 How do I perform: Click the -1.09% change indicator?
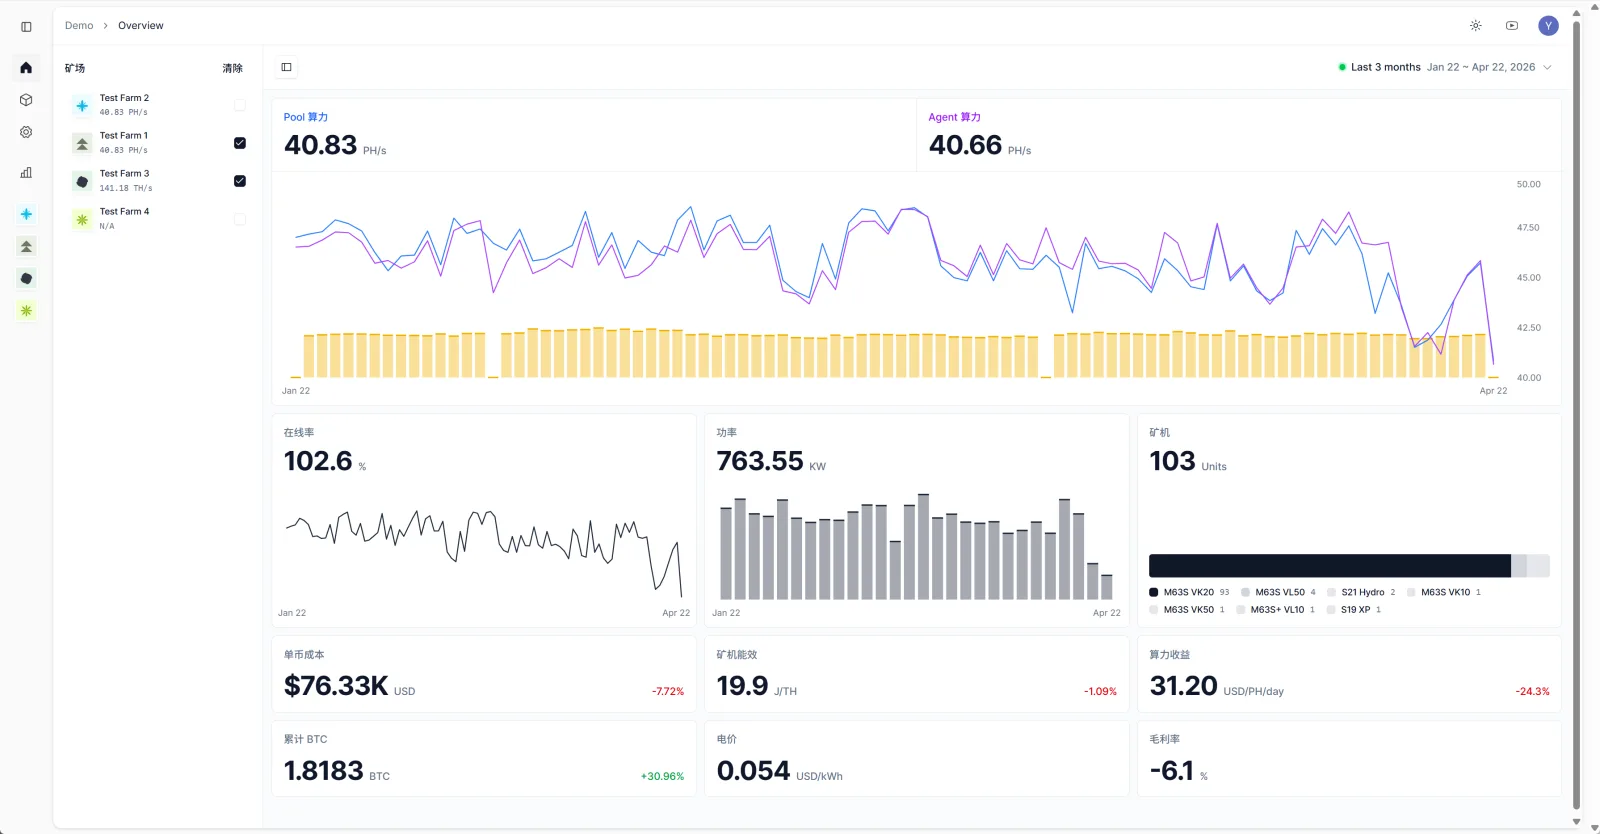[1100, 691]
